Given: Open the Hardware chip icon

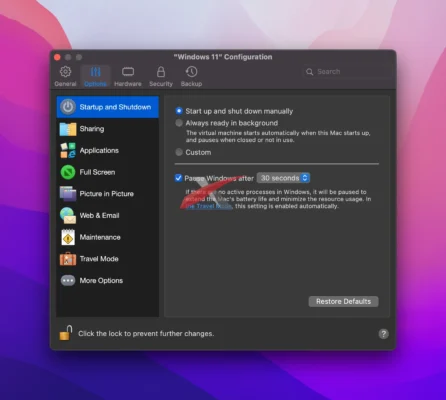Looking at the screenshot, I should point(128,72).
